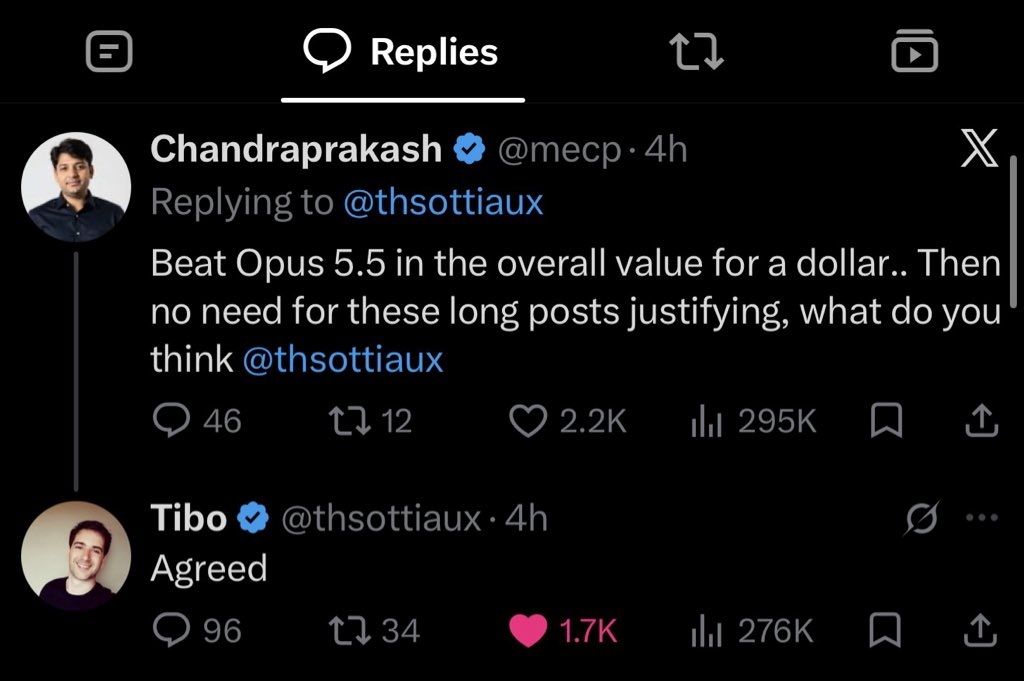Open Grok icon on Tibo's post
This screenshot has width=1024, height=681.
click(x=922, y=518)
